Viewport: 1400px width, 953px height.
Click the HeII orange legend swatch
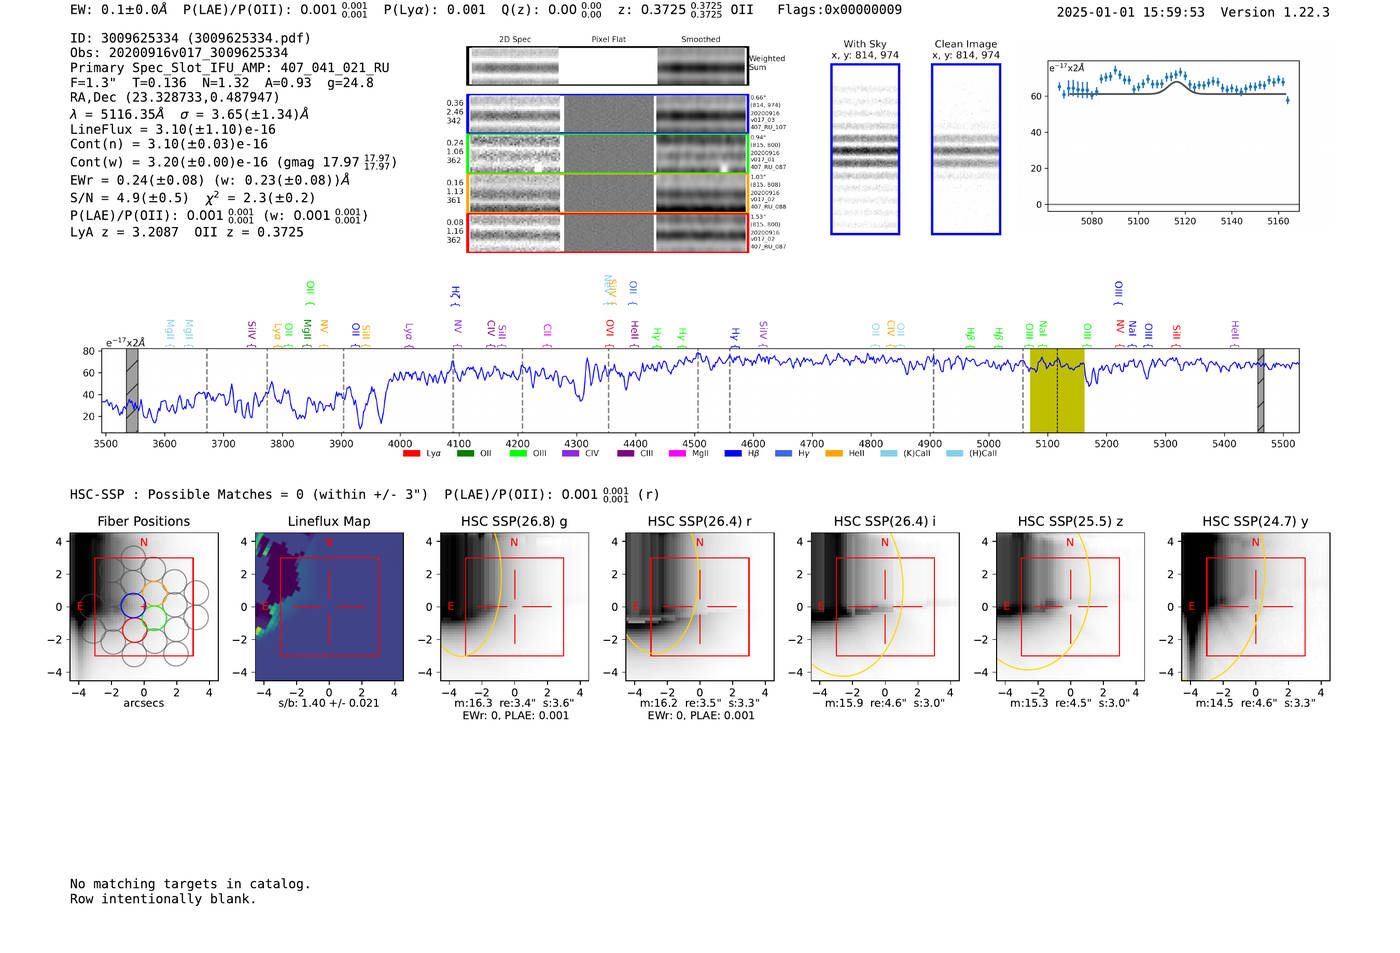point(834,454)
